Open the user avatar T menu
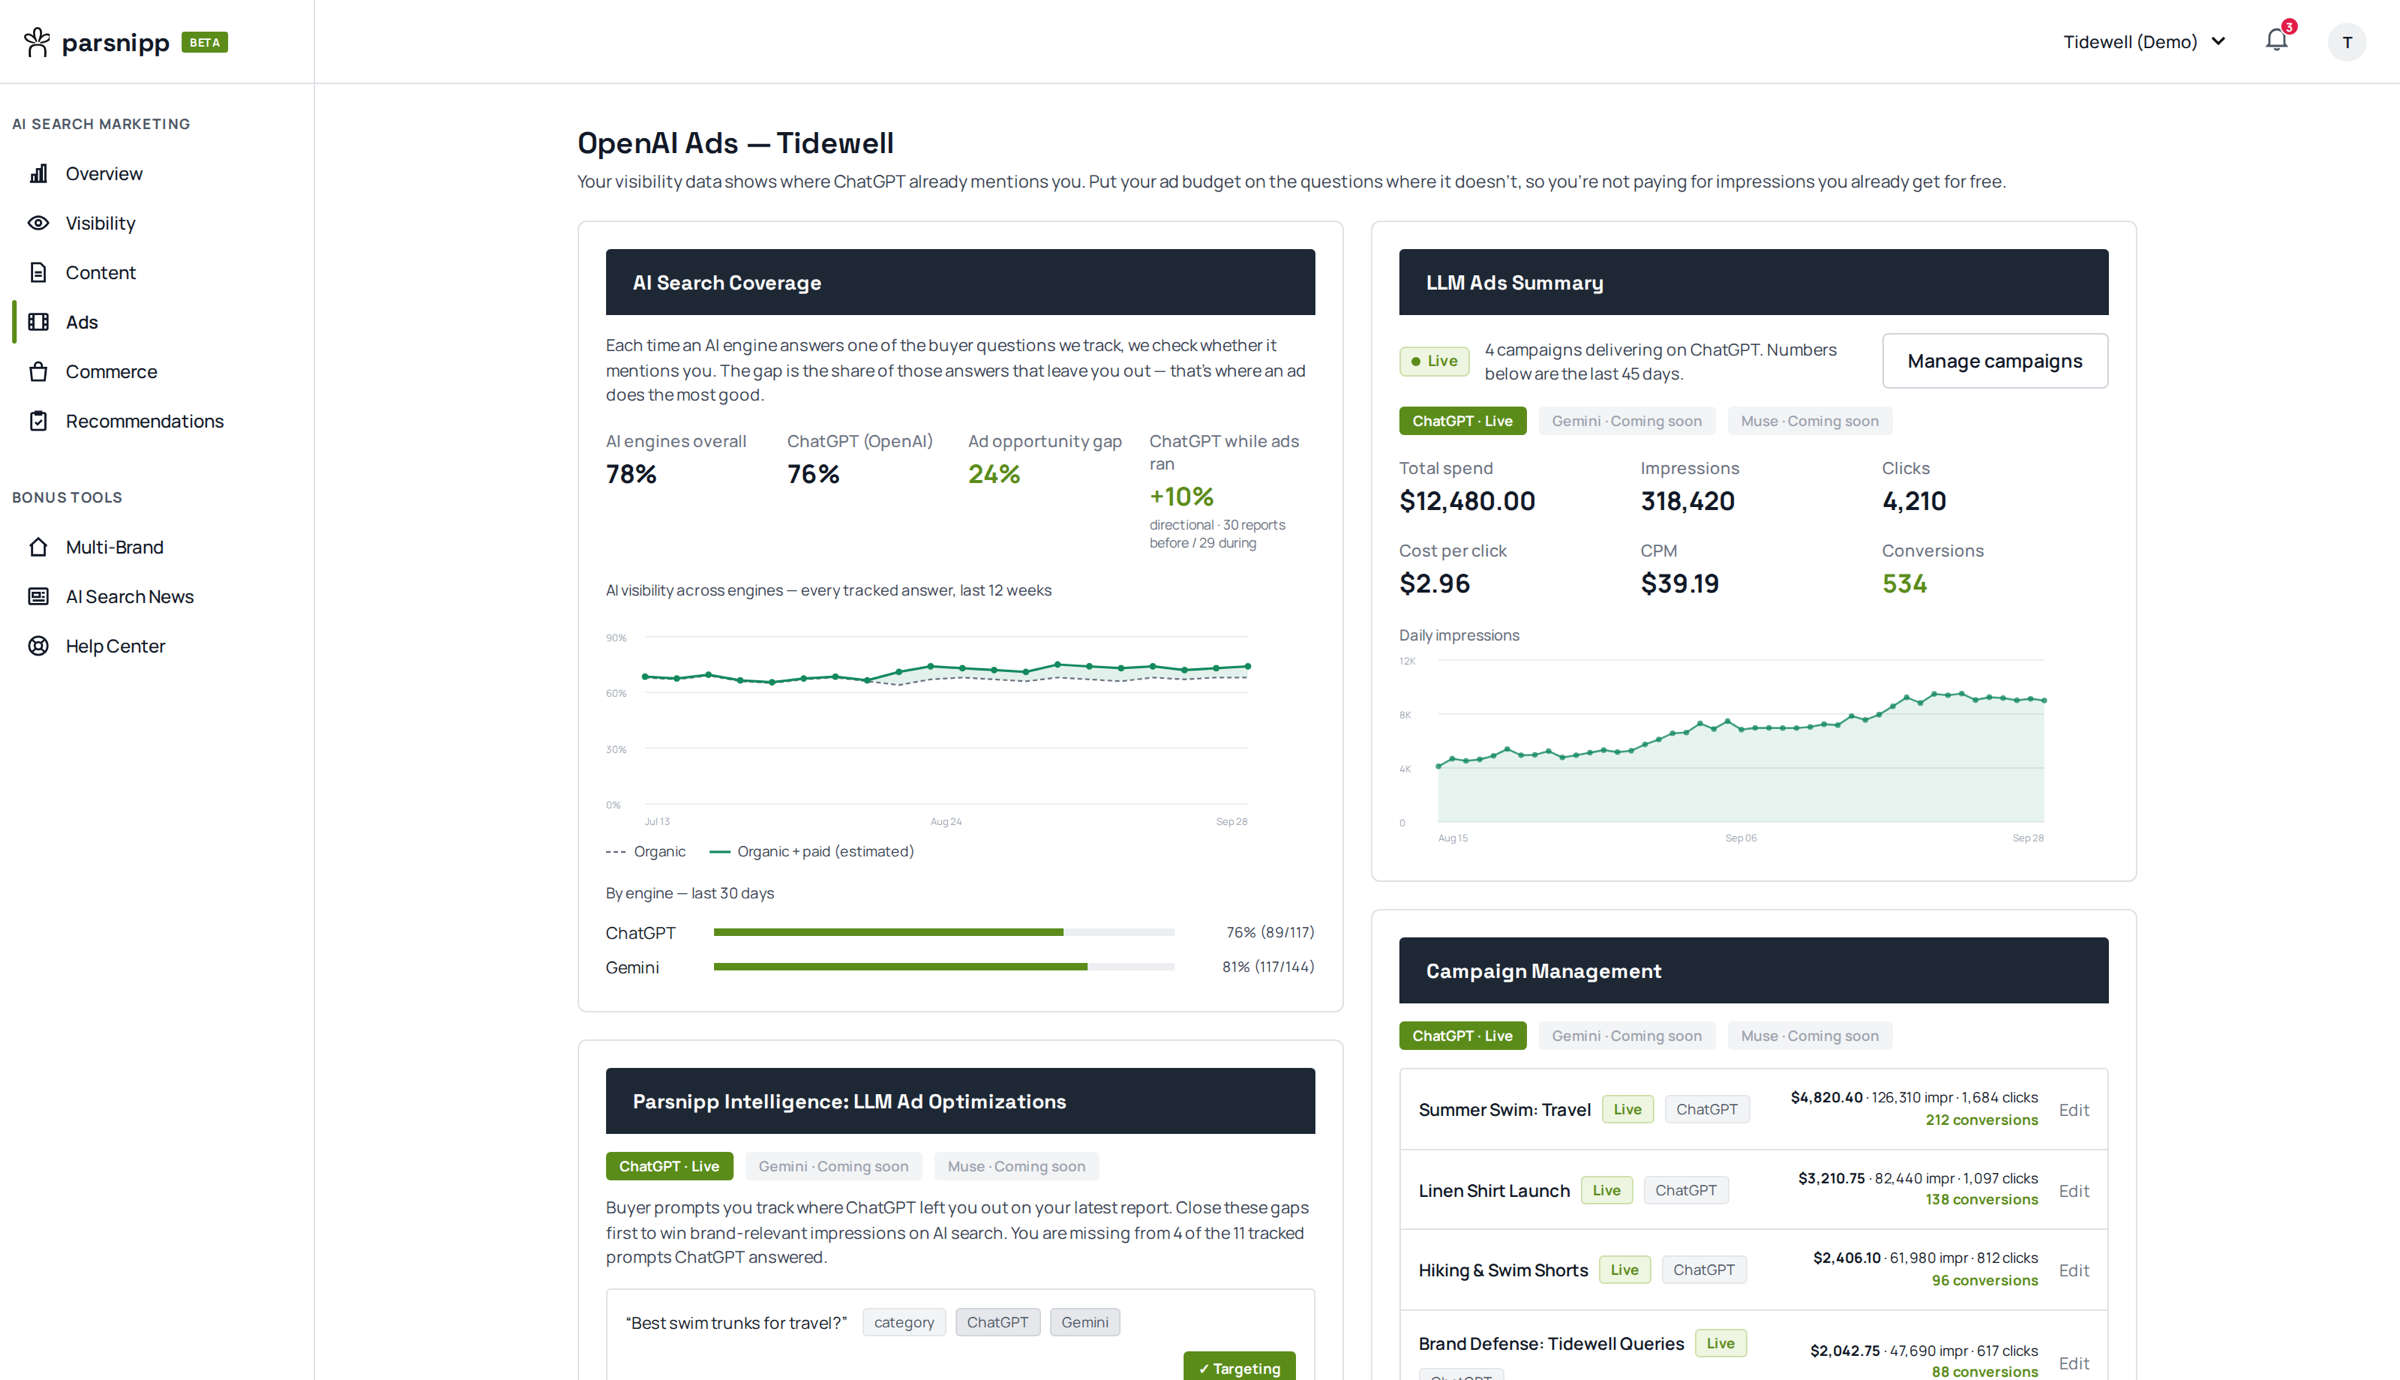Screen dimensions: 2400x1380 click(x=2346, y=42)
